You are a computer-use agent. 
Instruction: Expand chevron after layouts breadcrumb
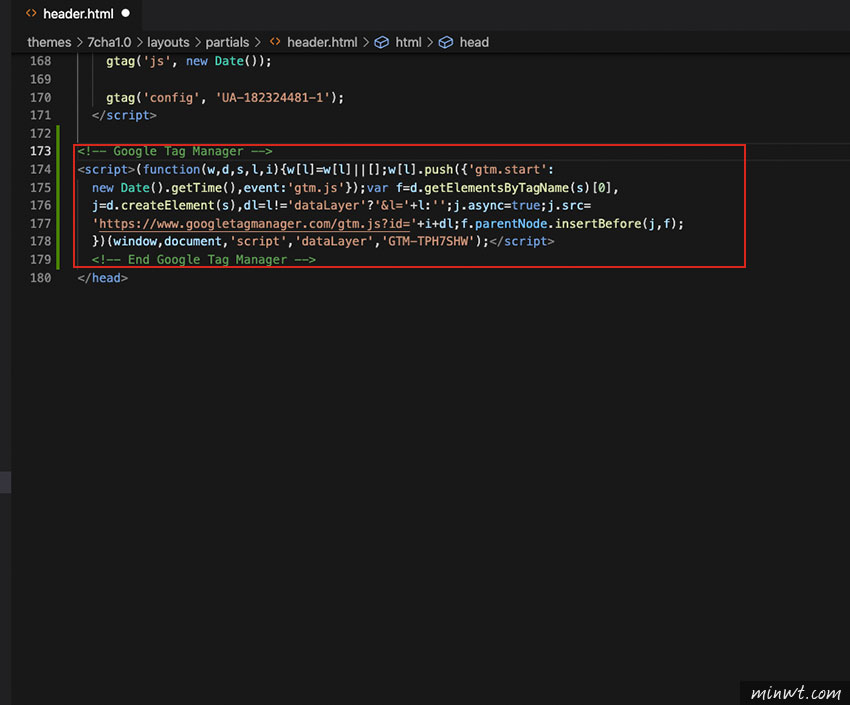197,42
